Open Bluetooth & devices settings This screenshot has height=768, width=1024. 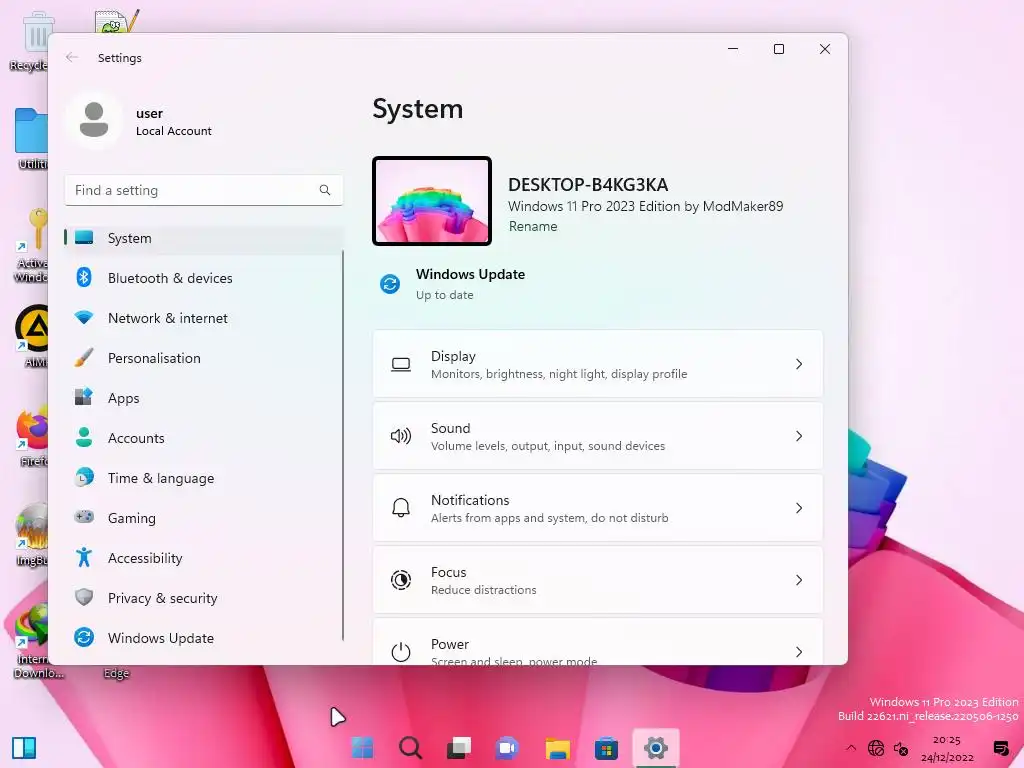pyautogui.click(x=204, y=278)
